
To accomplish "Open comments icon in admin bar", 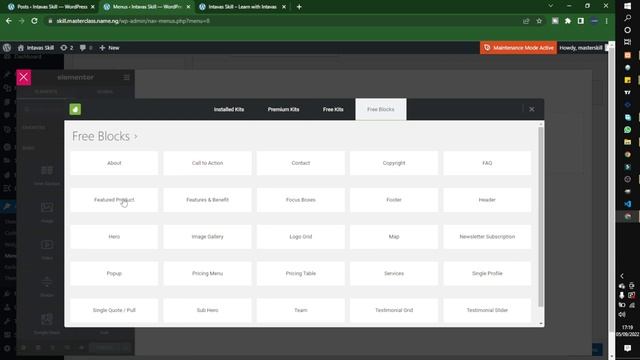I will (x=86, y=48).
